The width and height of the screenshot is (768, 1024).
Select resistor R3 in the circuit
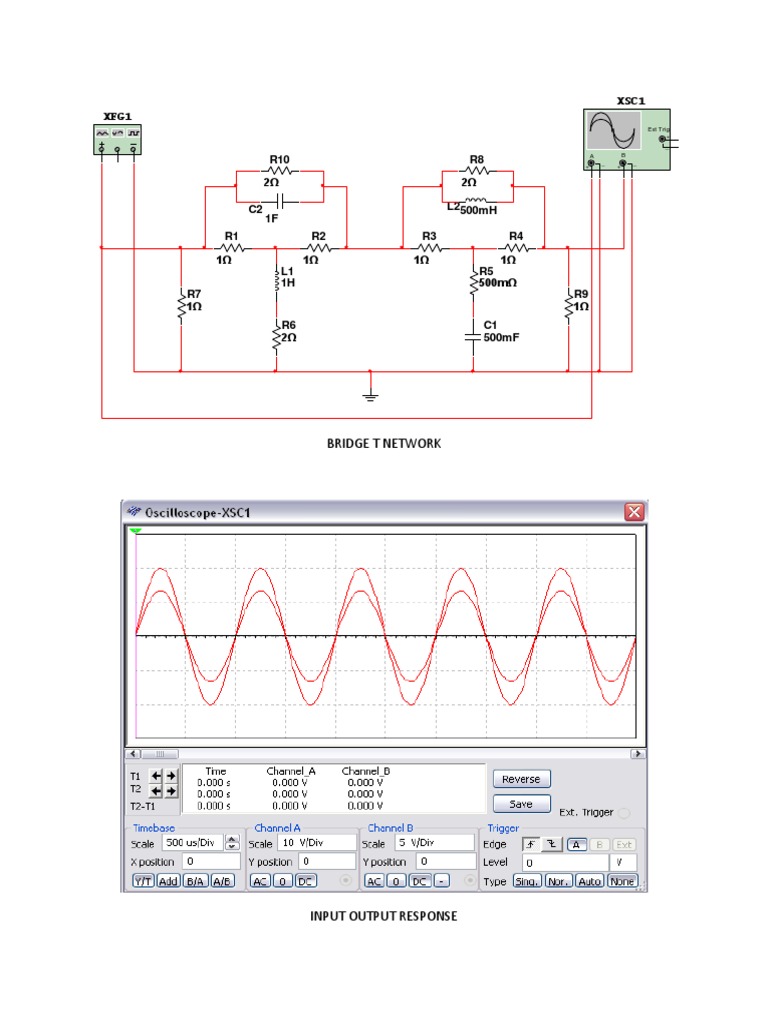tap(428, 248)
